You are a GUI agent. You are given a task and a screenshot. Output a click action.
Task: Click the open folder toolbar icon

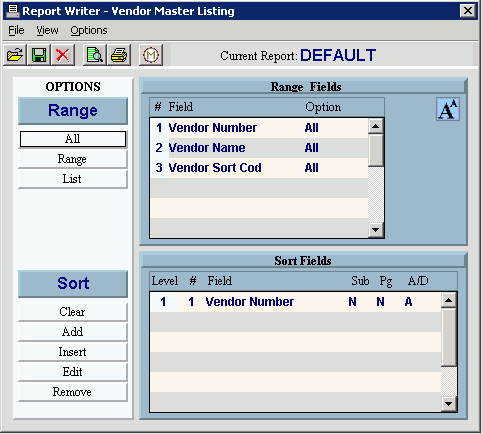15,55
